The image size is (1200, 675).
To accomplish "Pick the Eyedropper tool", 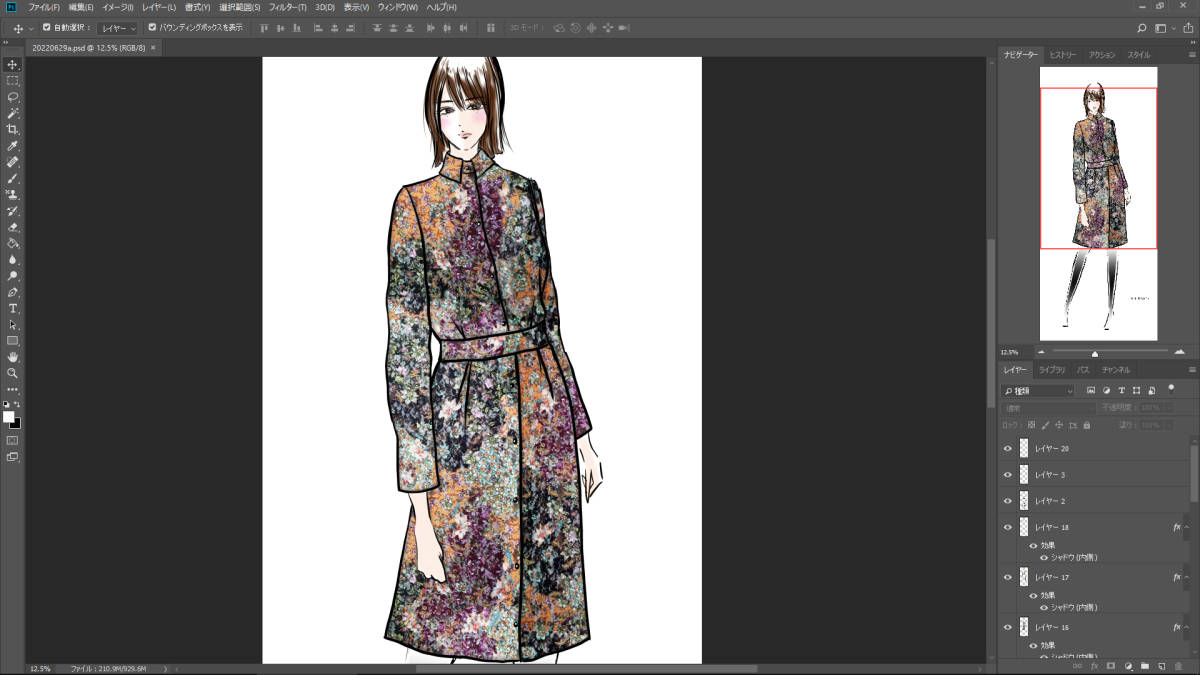I will [x=13, y=146].
